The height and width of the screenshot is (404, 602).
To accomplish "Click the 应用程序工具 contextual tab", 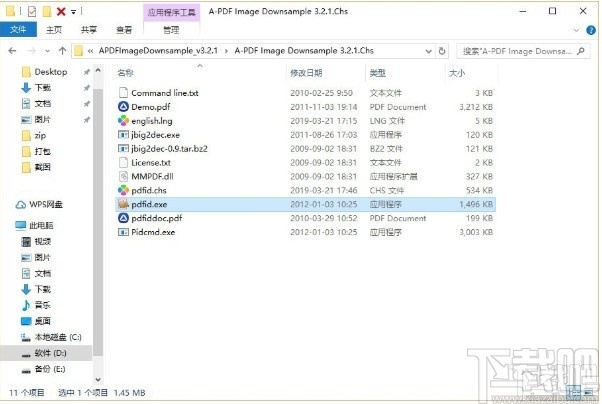I will (x=171, y=12).
